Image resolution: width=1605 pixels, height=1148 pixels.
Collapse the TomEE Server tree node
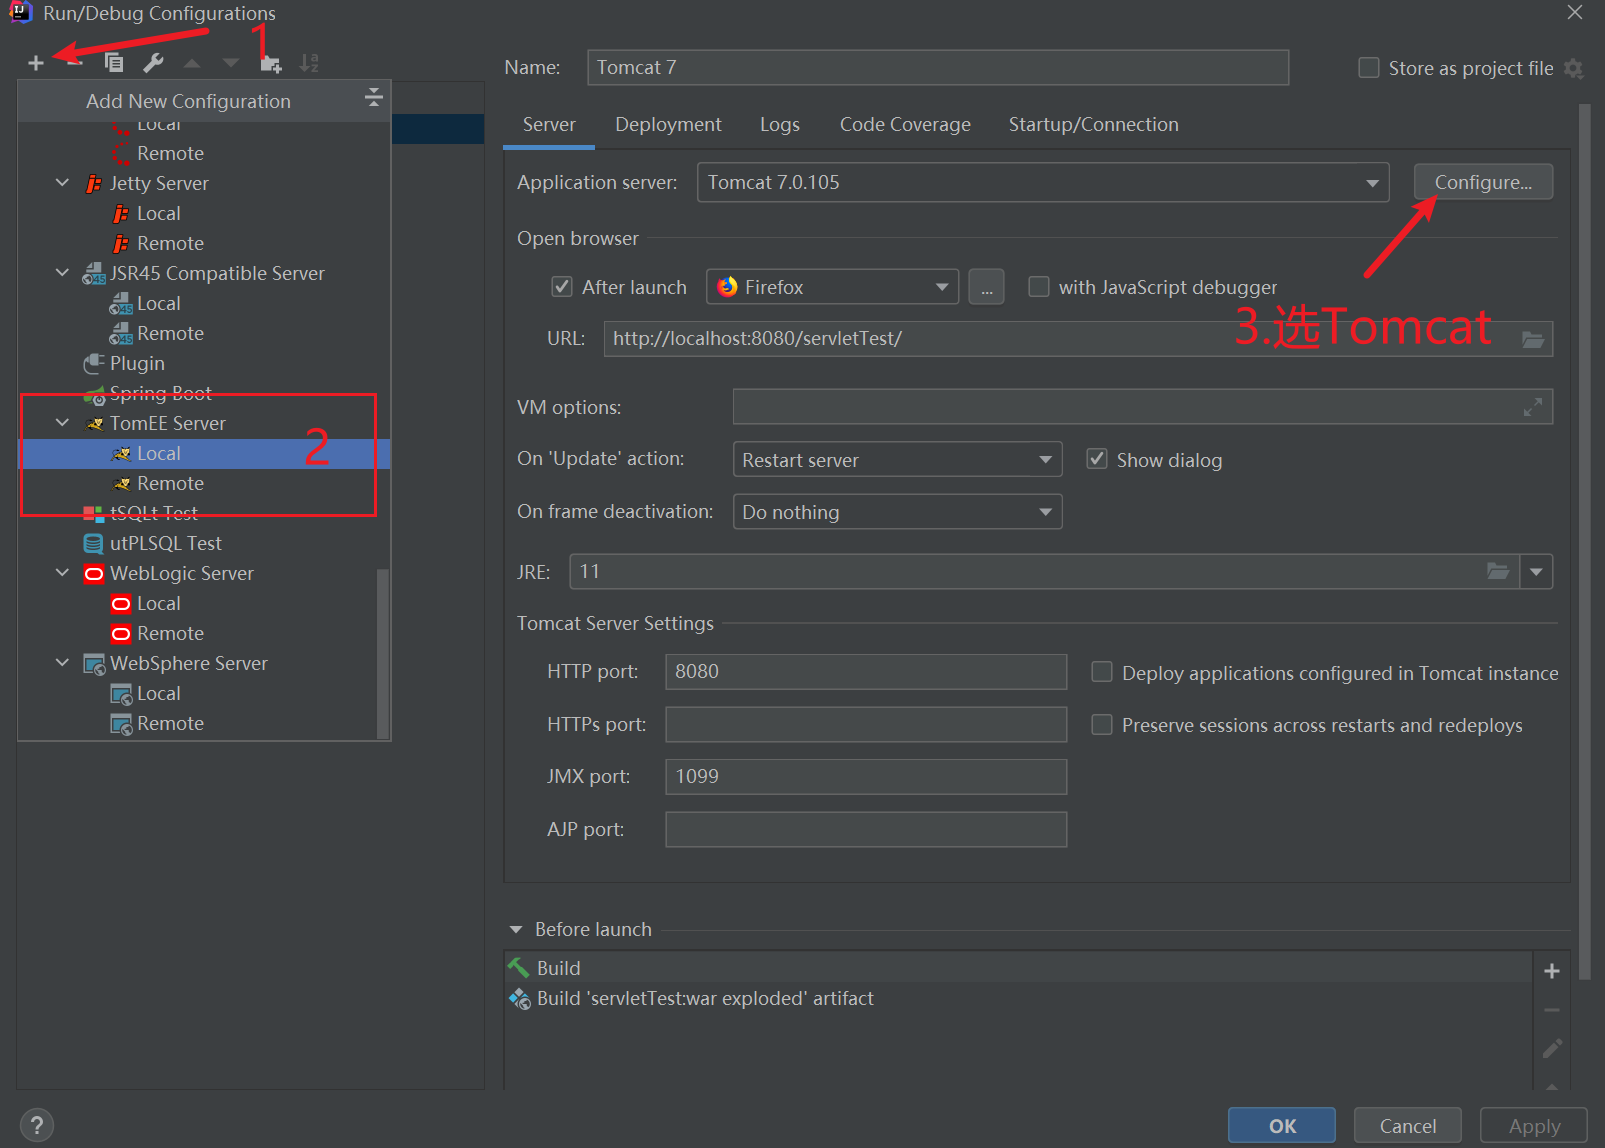pos(62,423)
